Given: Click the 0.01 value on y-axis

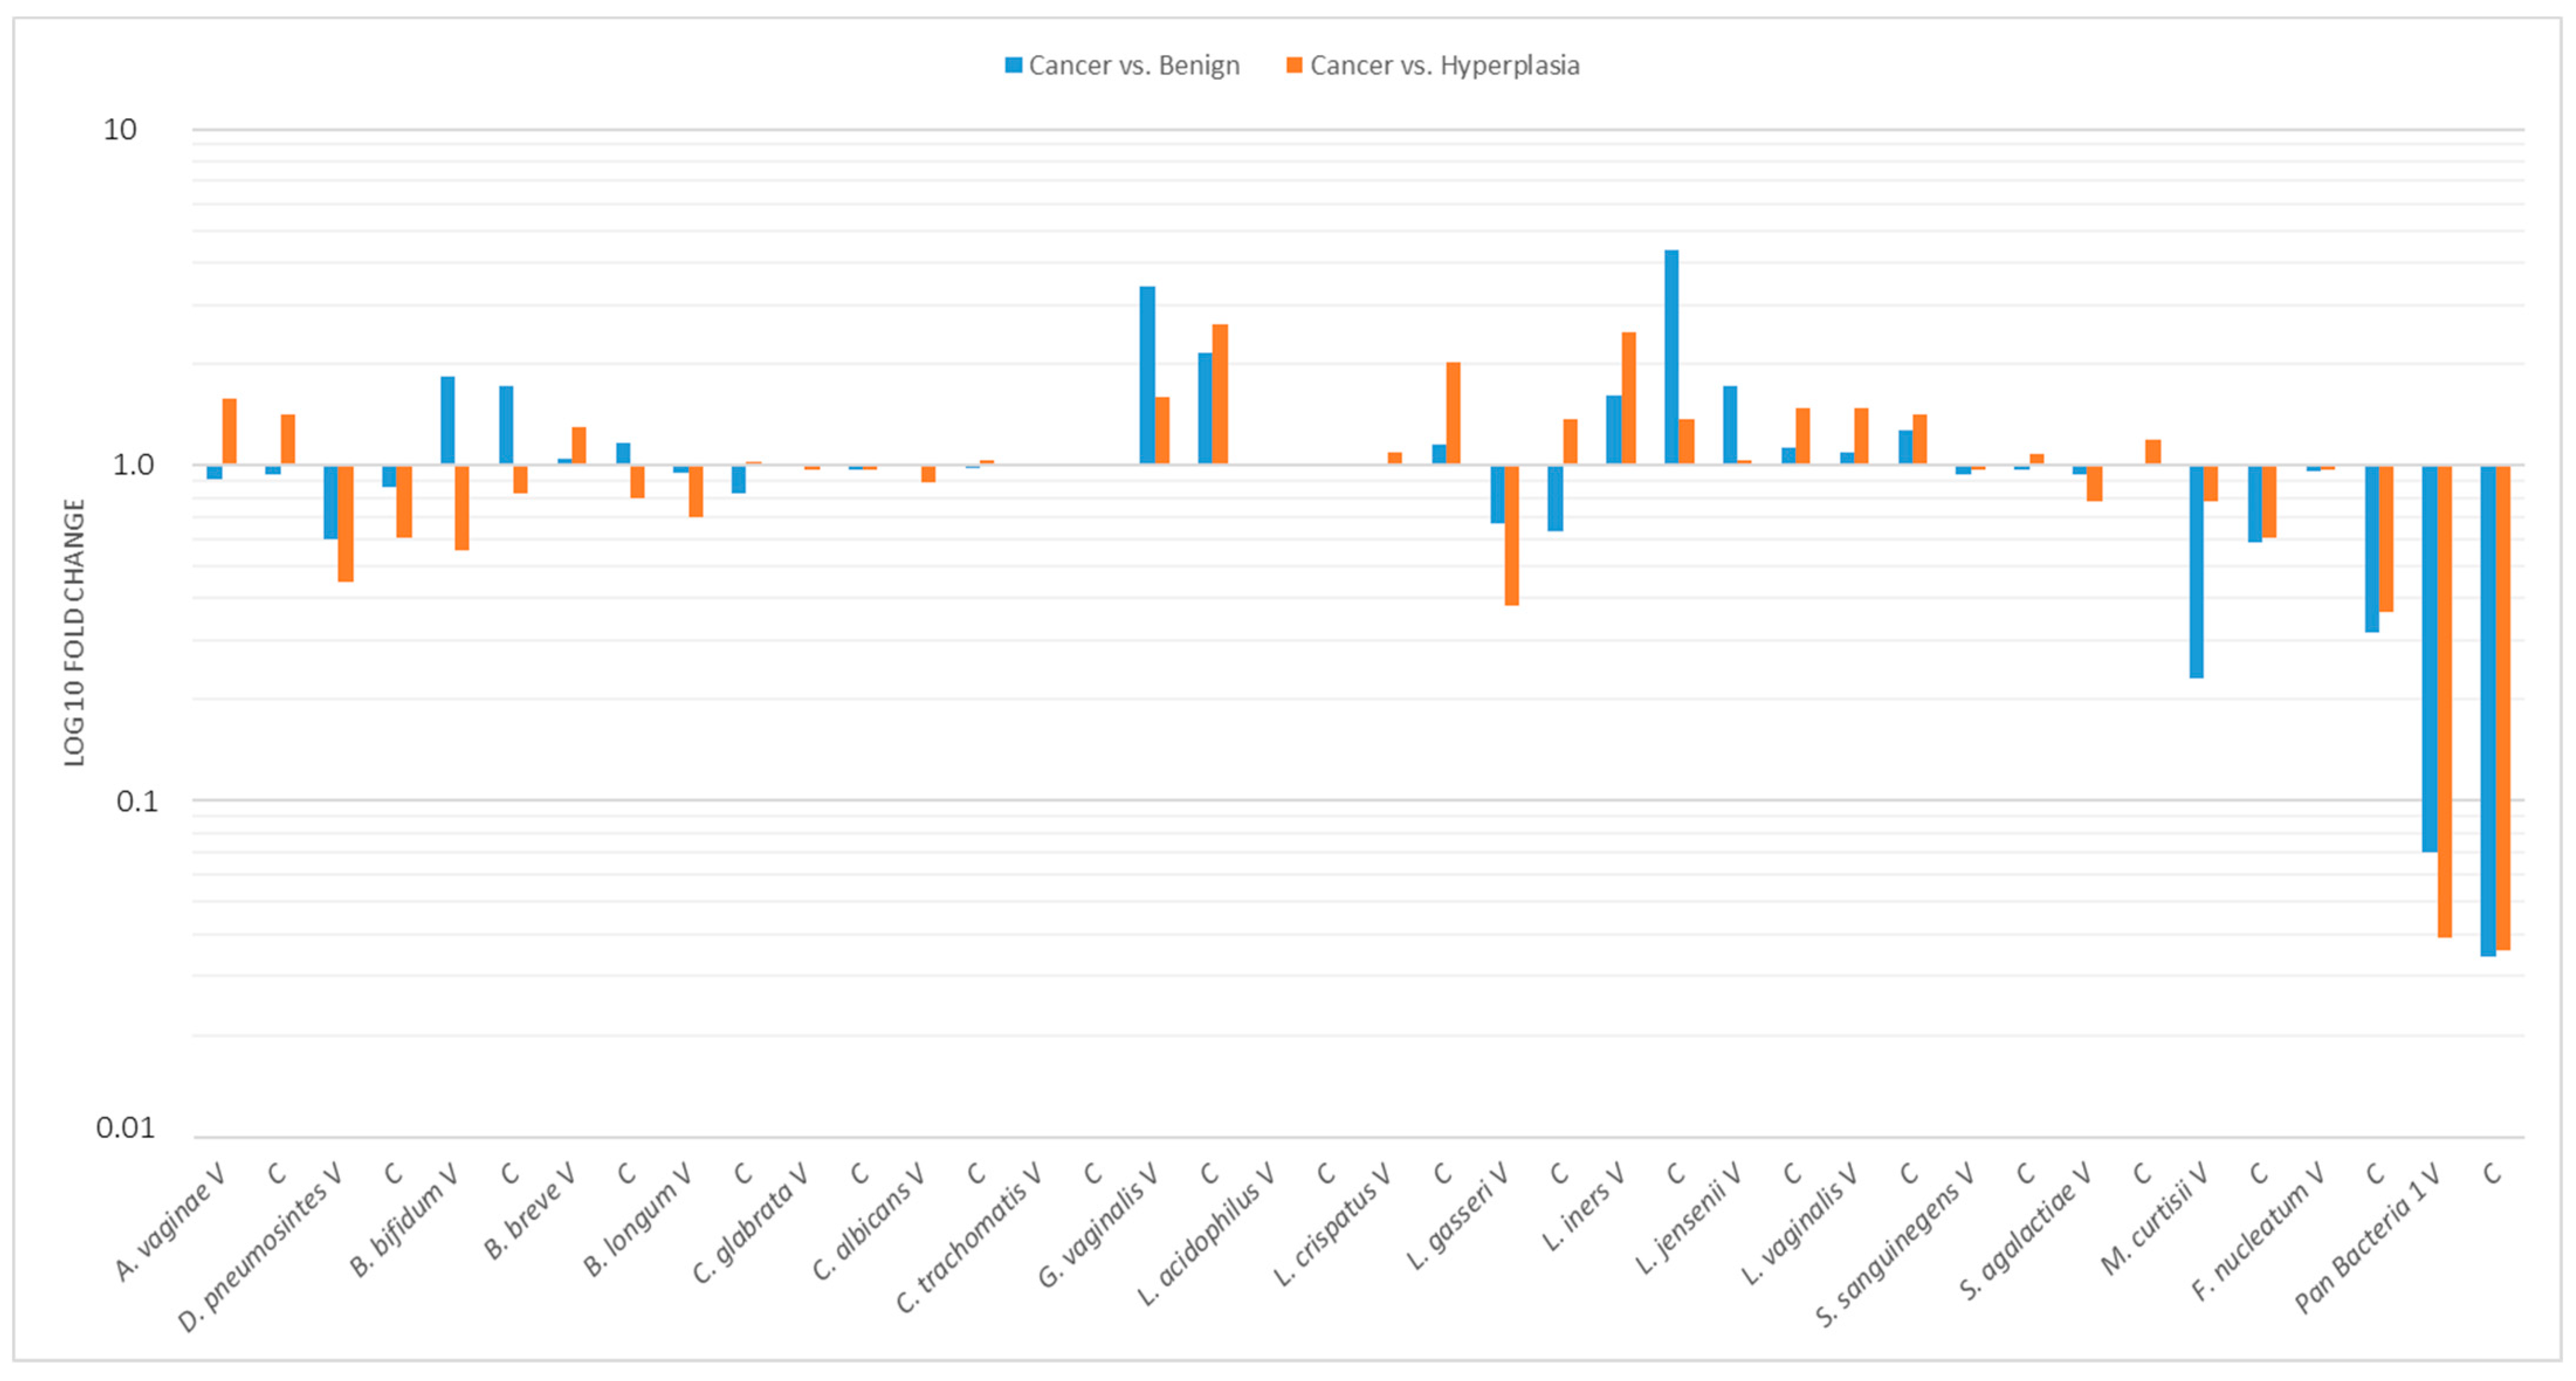Looking at the screenshot, I should (126, 1128).
